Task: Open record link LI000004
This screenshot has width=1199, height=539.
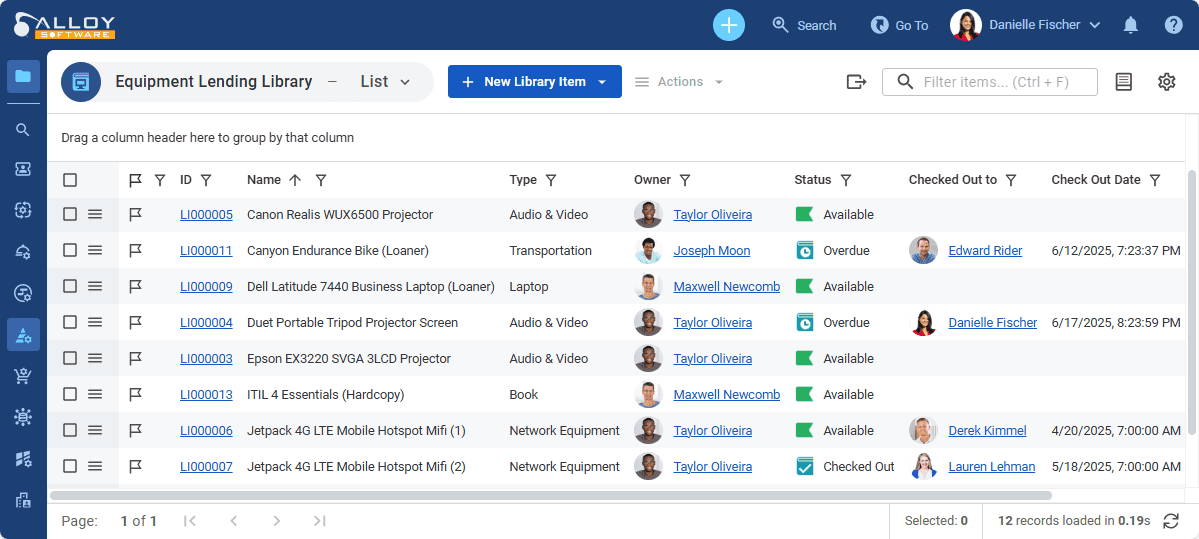Action: (206, 323)
